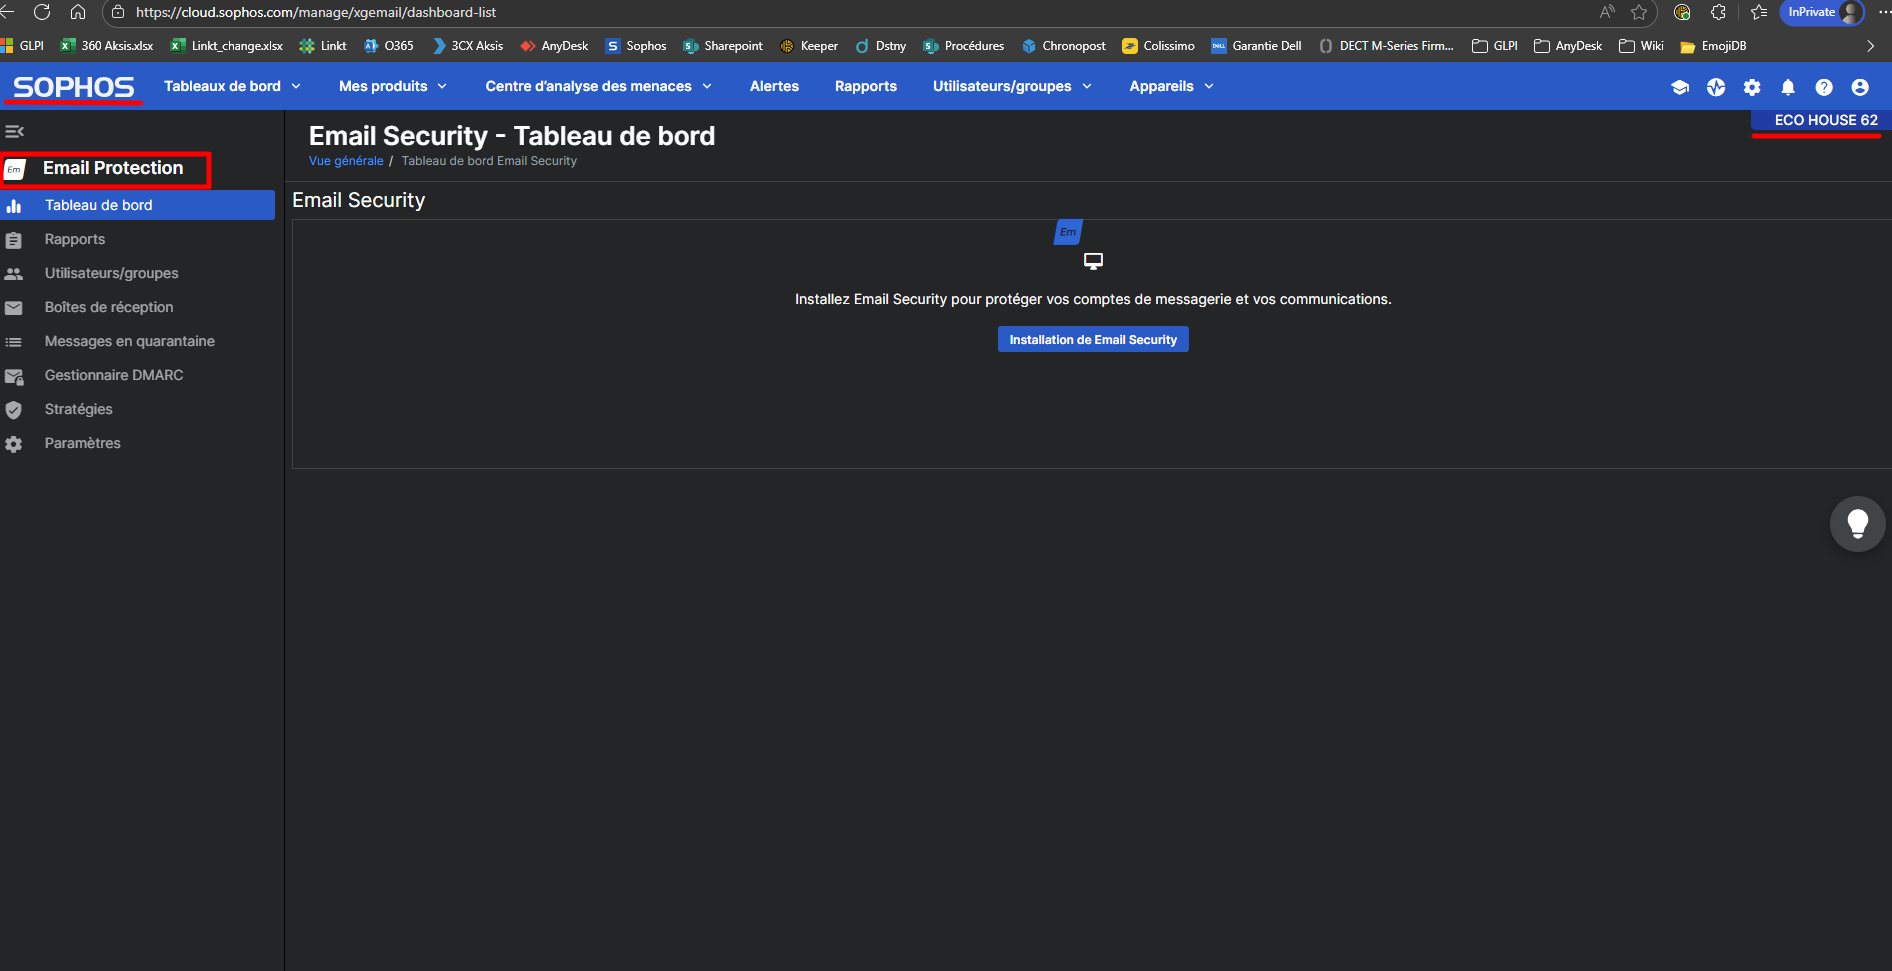The image size is (1892, 971).
Task: Open the Chronopost bookmark
Action: click(x=1064, y=46)
